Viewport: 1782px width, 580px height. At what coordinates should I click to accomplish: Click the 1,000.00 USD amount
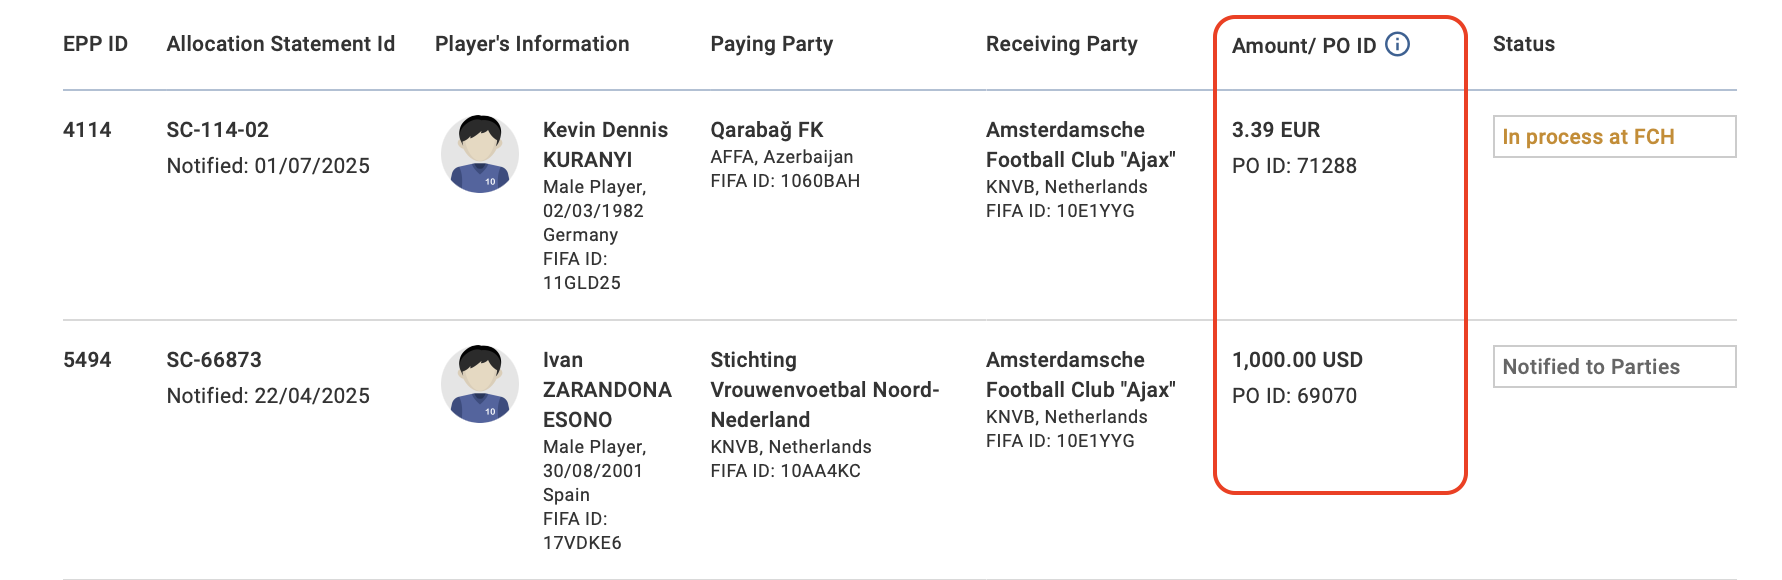[1297, 360]
